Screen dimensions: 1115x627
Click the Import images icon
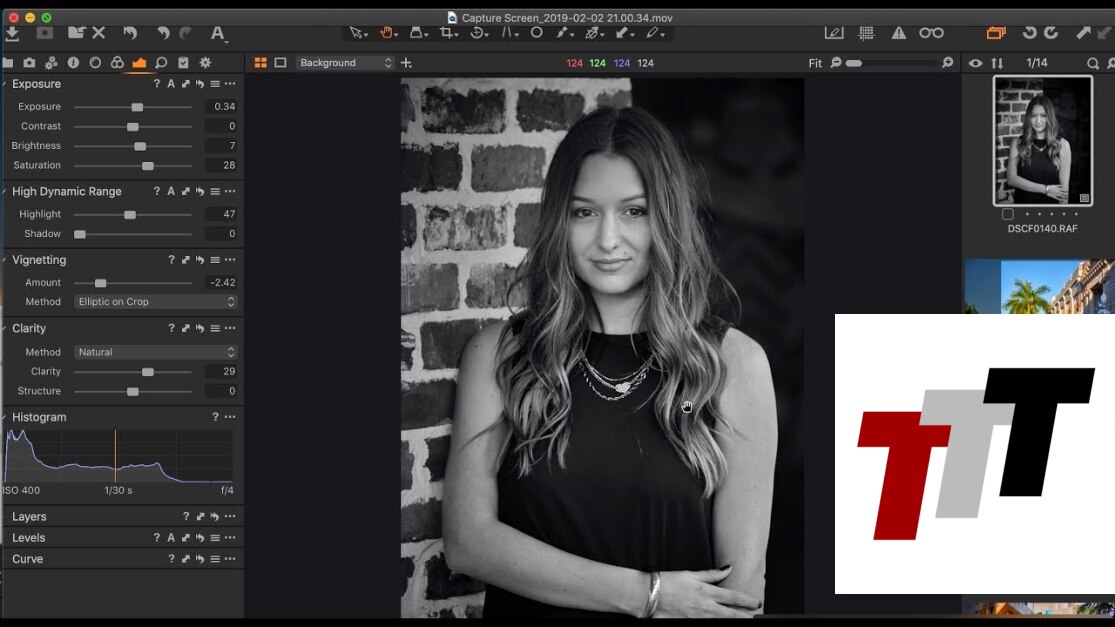pos(12,33)
